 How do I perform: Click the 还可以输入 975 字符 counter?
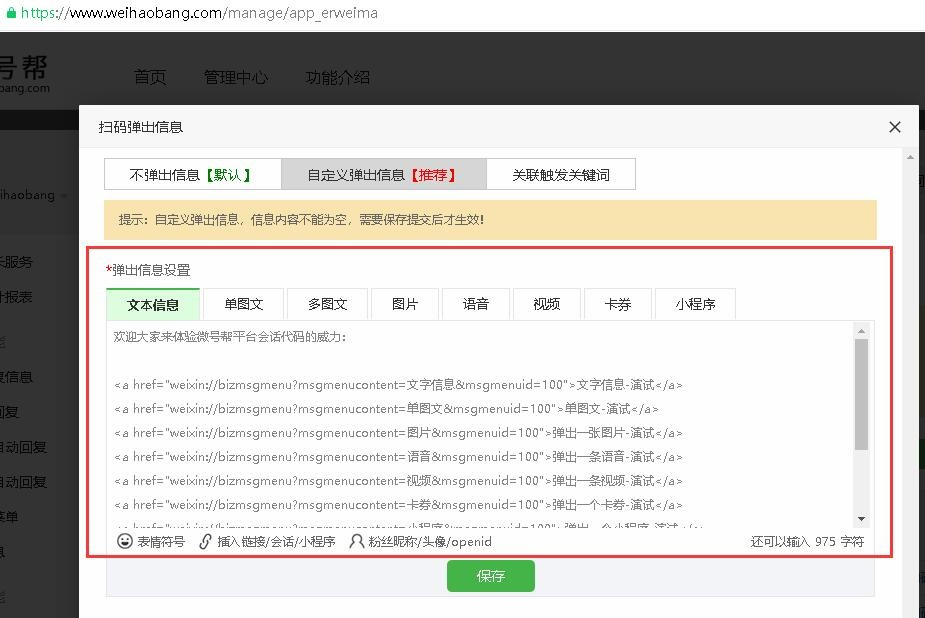(x=807, y=541)
